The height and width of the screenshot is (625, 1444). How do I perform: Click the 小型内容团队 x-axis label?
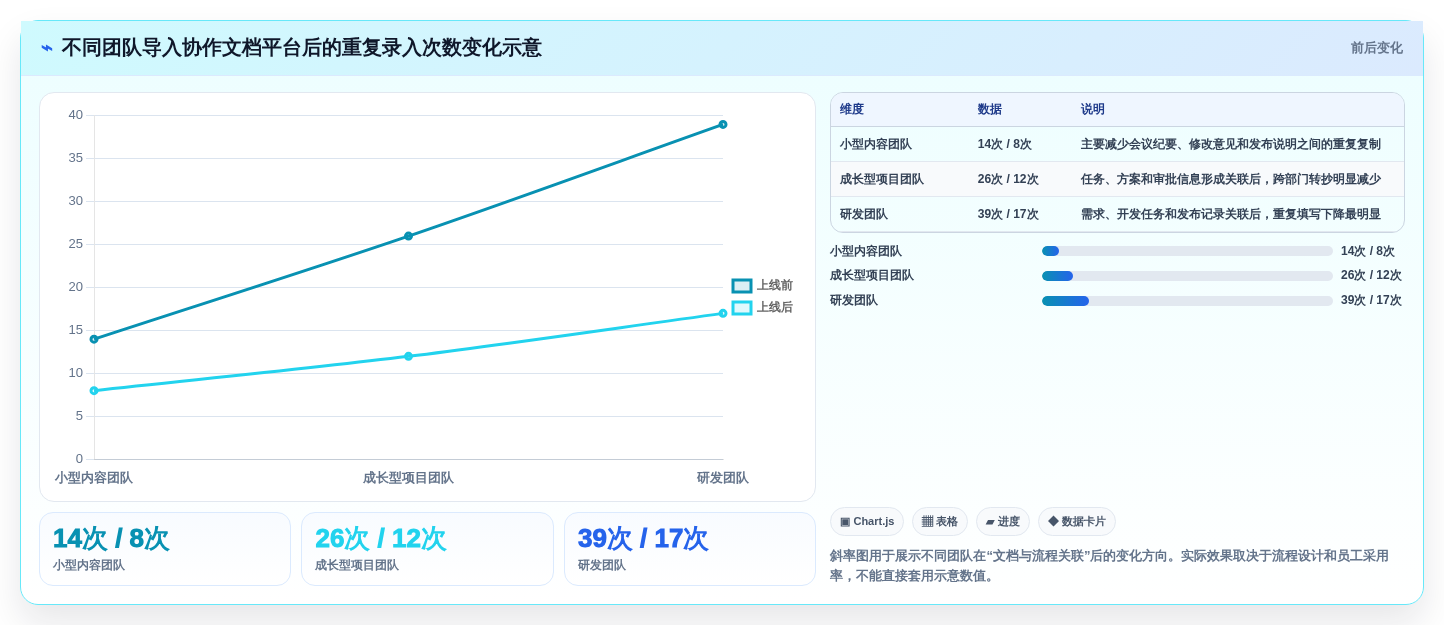pos(94,478)
